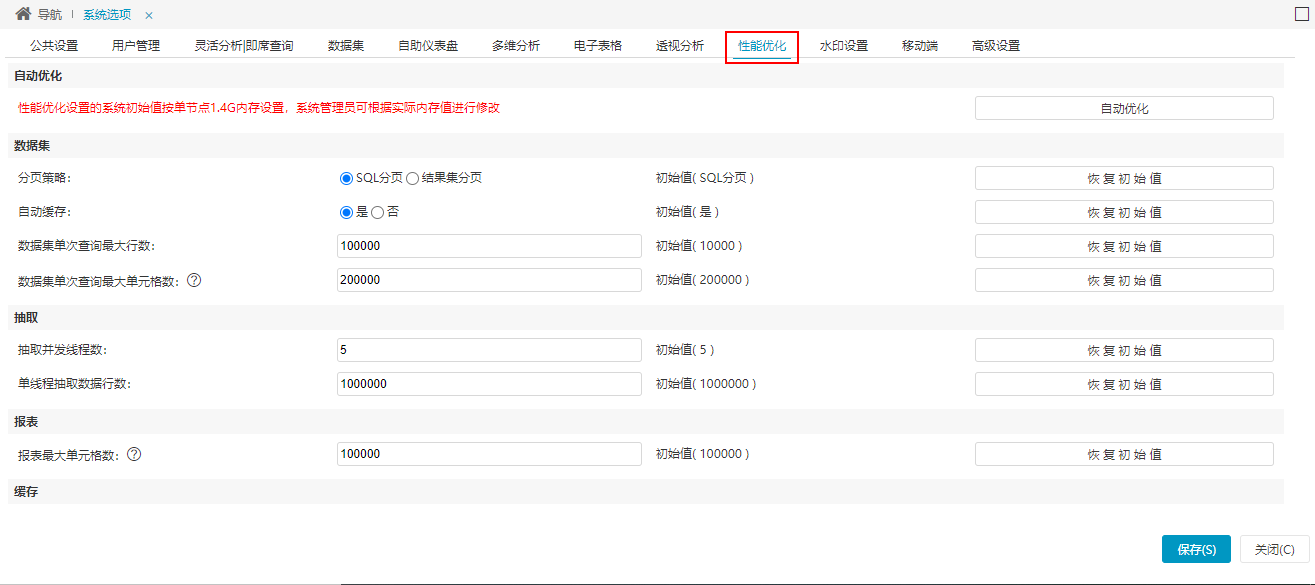Click the 初始值( SQL分页 ) text
Screen dimensions: 1315x585
click(x=704, y=178)
